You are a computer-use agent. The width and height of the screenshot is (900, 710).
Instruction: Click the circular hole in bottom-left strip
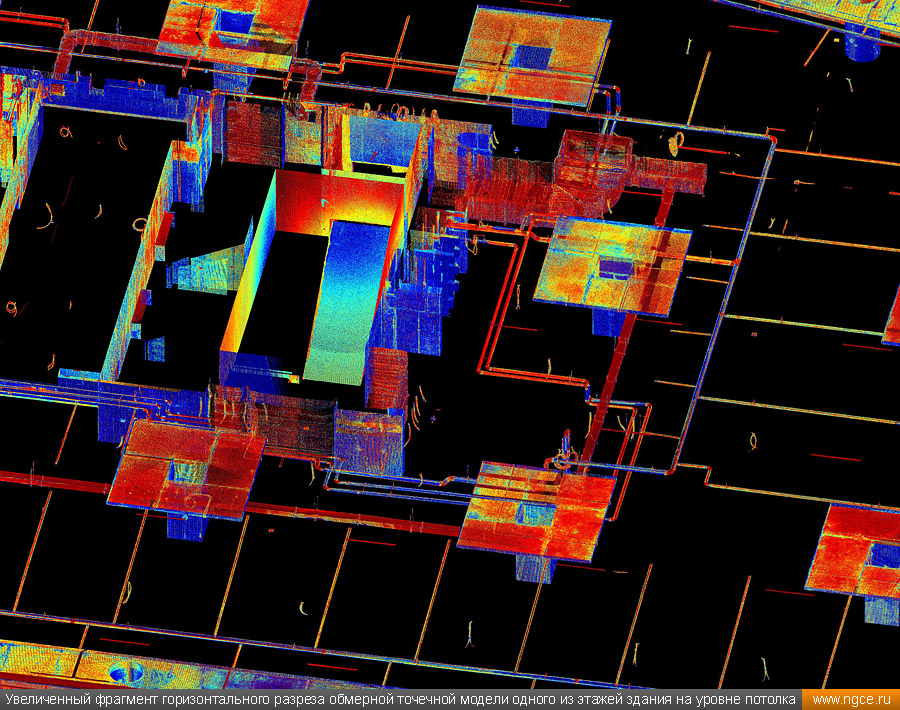coord(127,671)
